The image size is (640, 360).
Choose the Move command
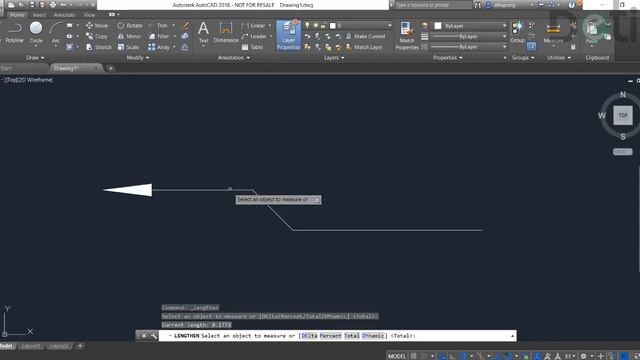click(x=97, y=25)
